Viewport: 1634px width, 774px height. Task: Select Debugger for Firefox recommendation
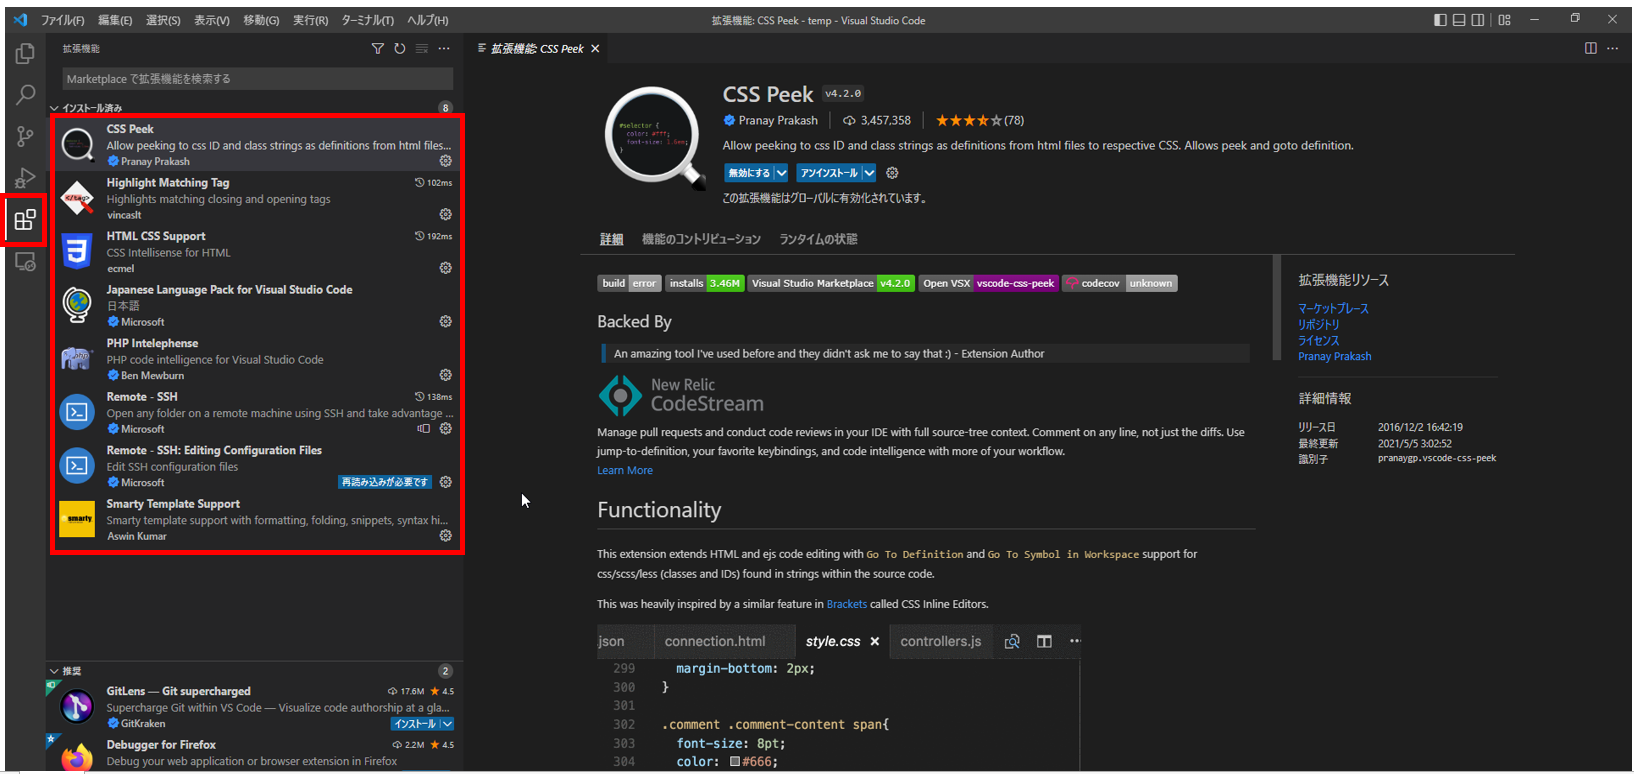[255, 753]
